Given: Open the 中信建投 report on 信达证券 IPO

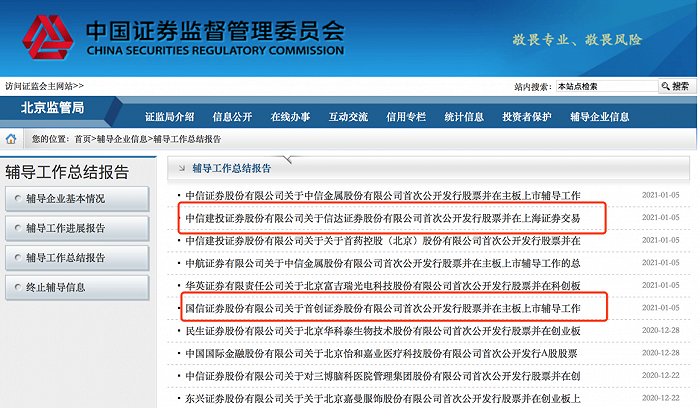Looking at the screenshot, I should click(380, 217).
